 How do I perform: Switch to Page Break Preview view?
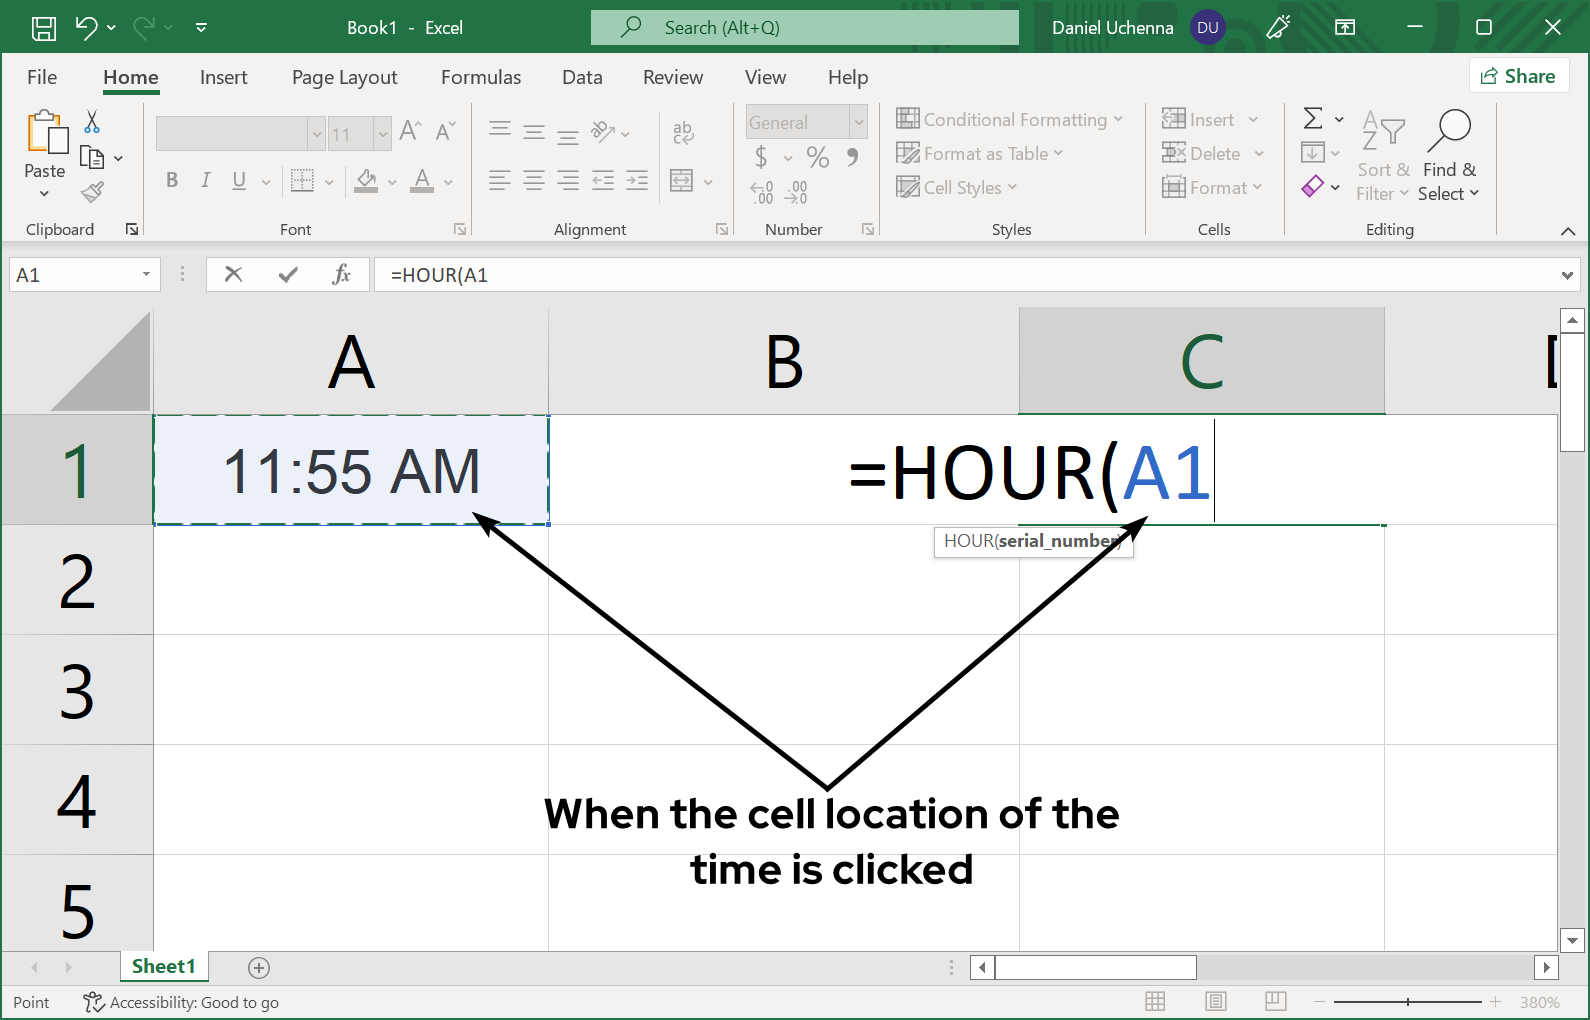coord(1275,1001)
